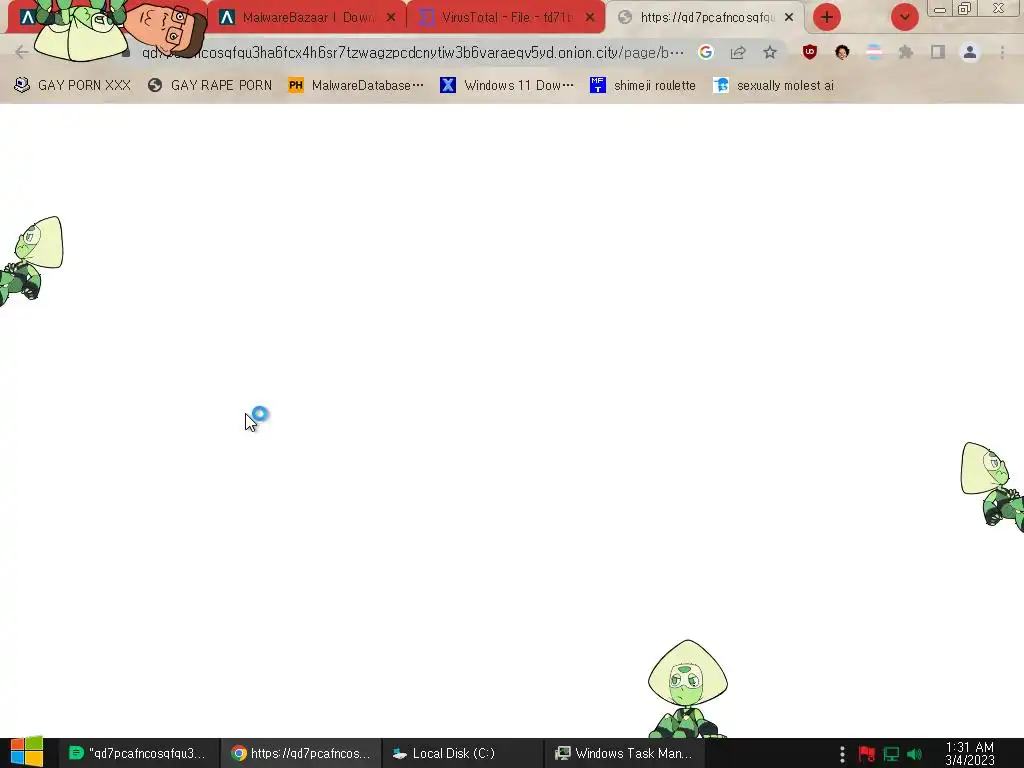Open a new tab with the plus button

(827, 18)
